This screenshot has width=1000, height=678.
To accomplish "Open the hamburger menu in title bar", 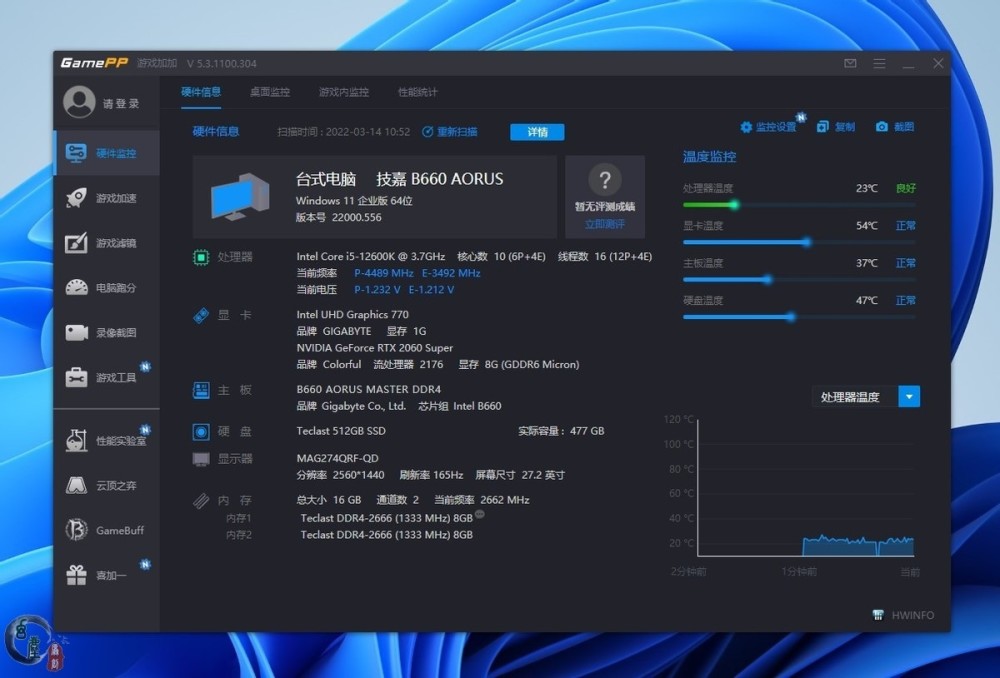I will (x=879, y=63).
